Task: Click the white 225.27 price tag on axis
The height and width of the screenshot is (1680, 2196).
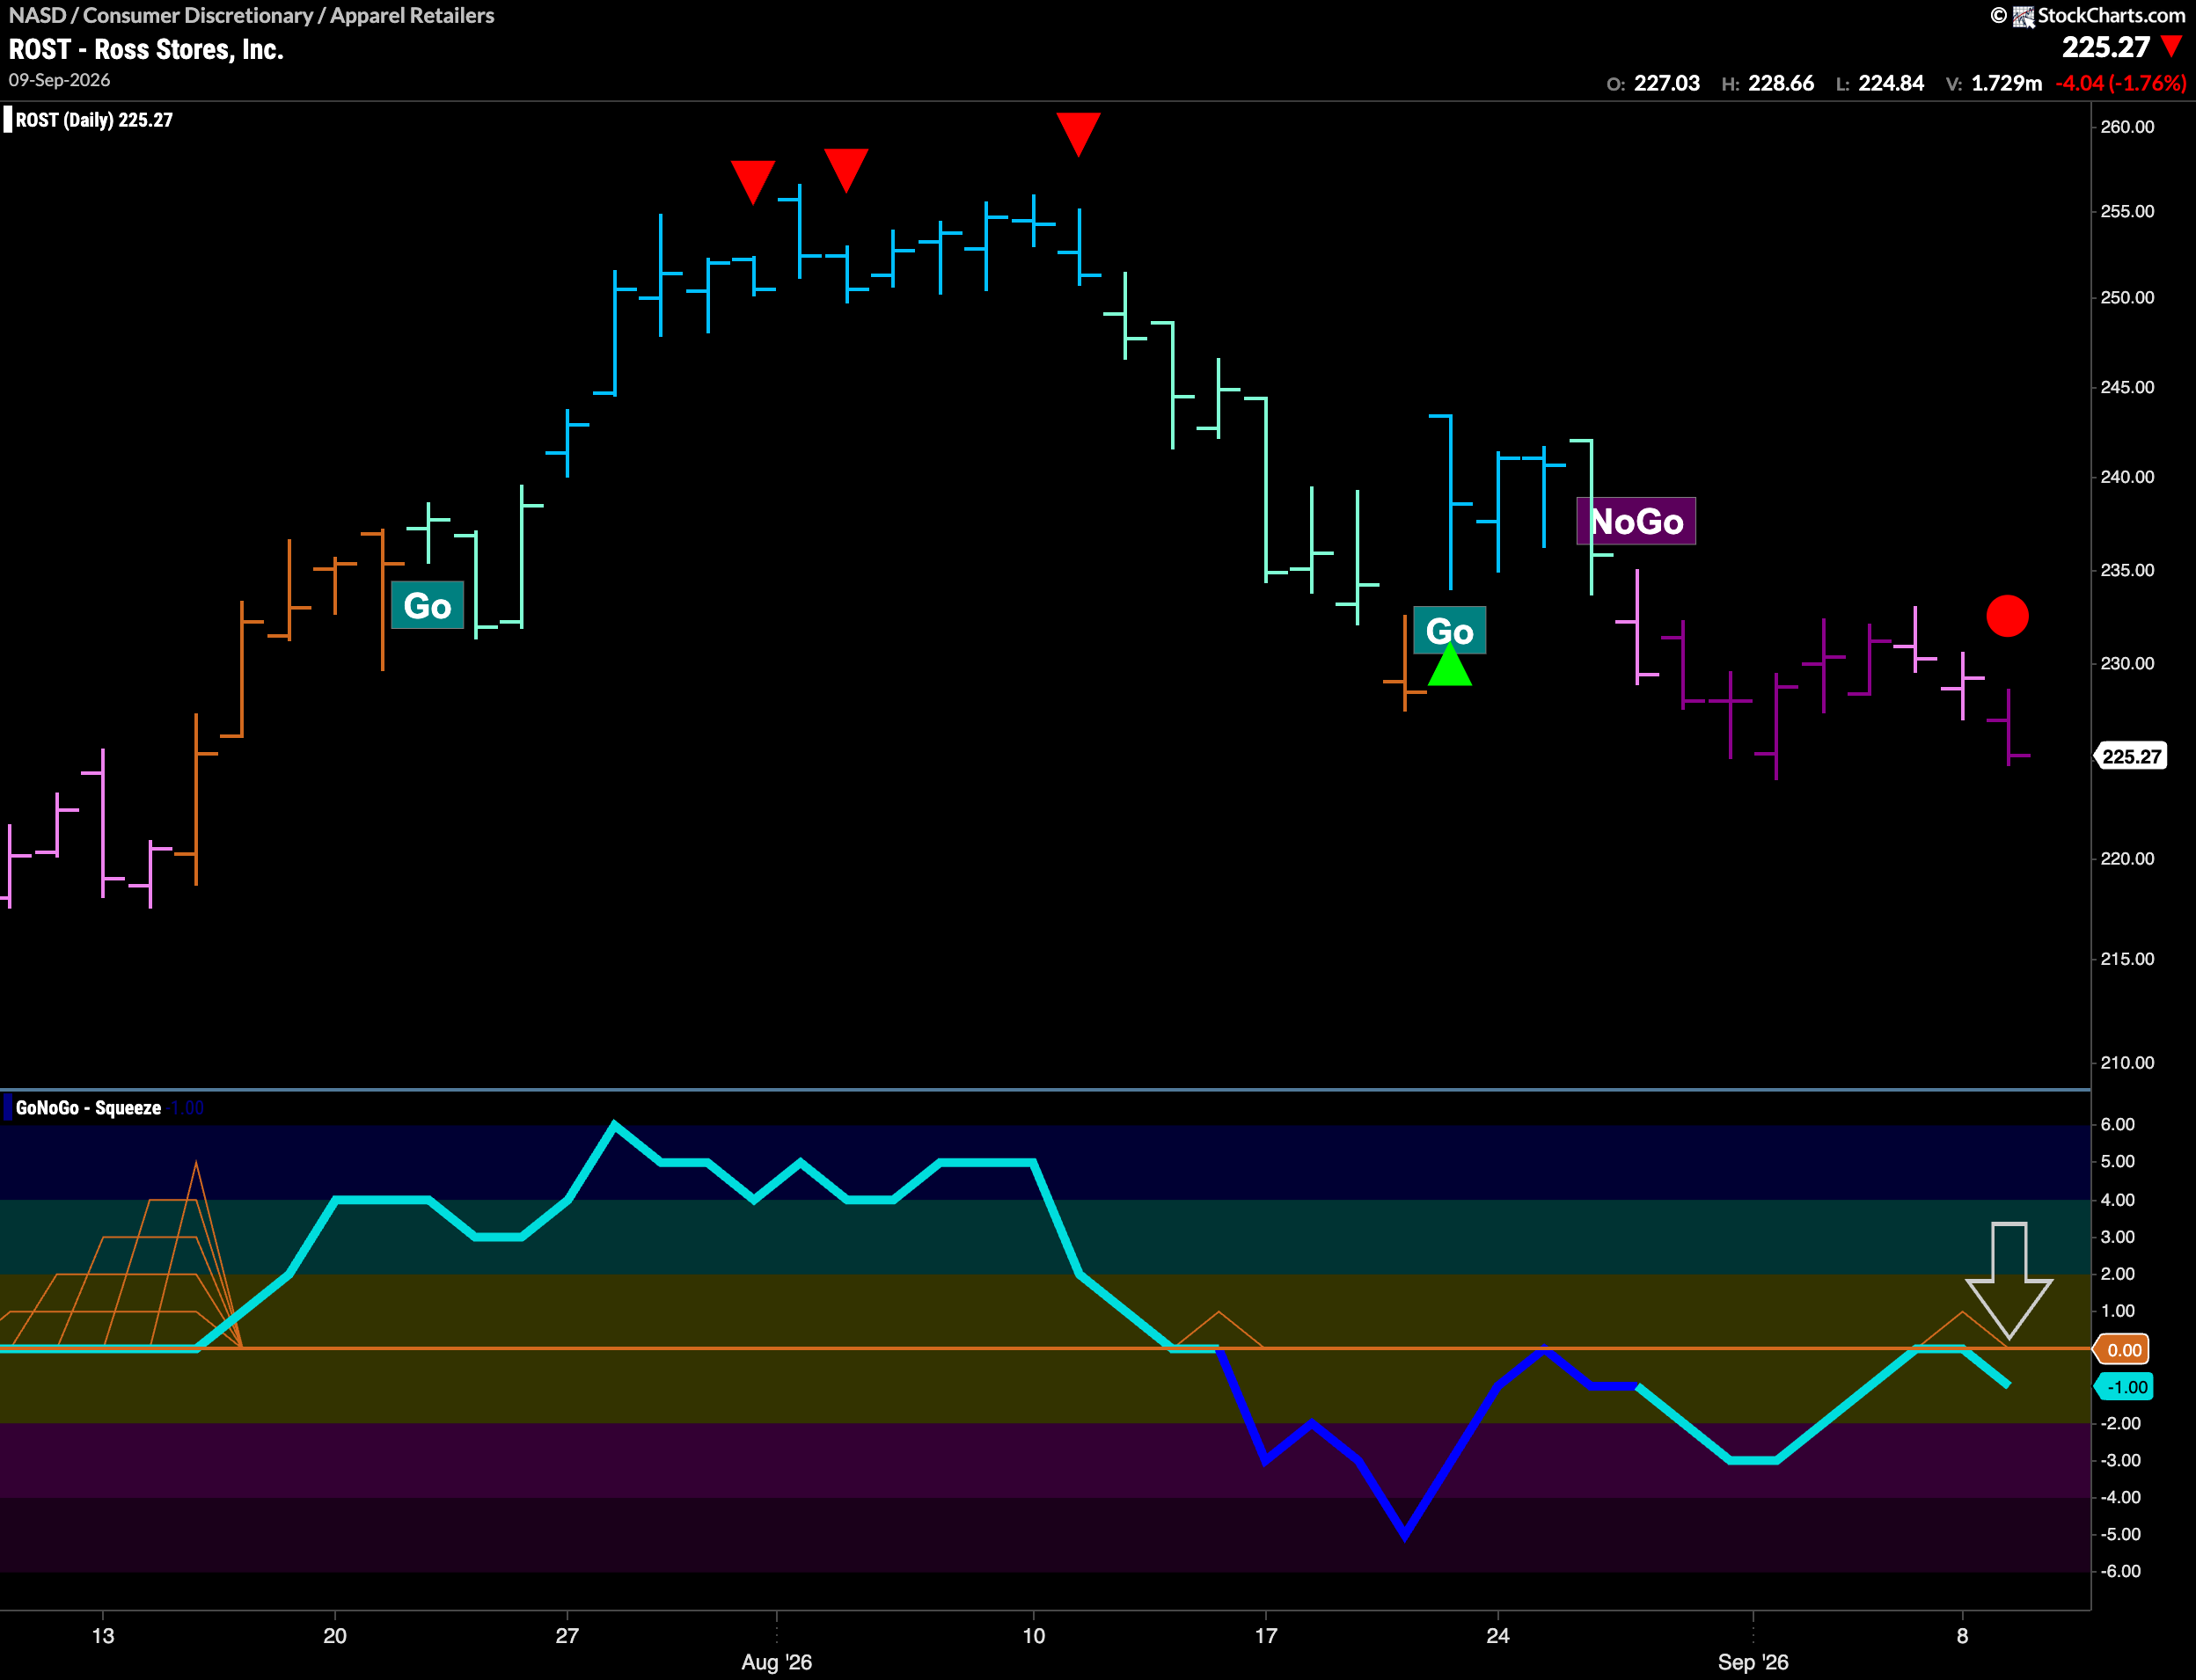Action: pos(2131,756)
